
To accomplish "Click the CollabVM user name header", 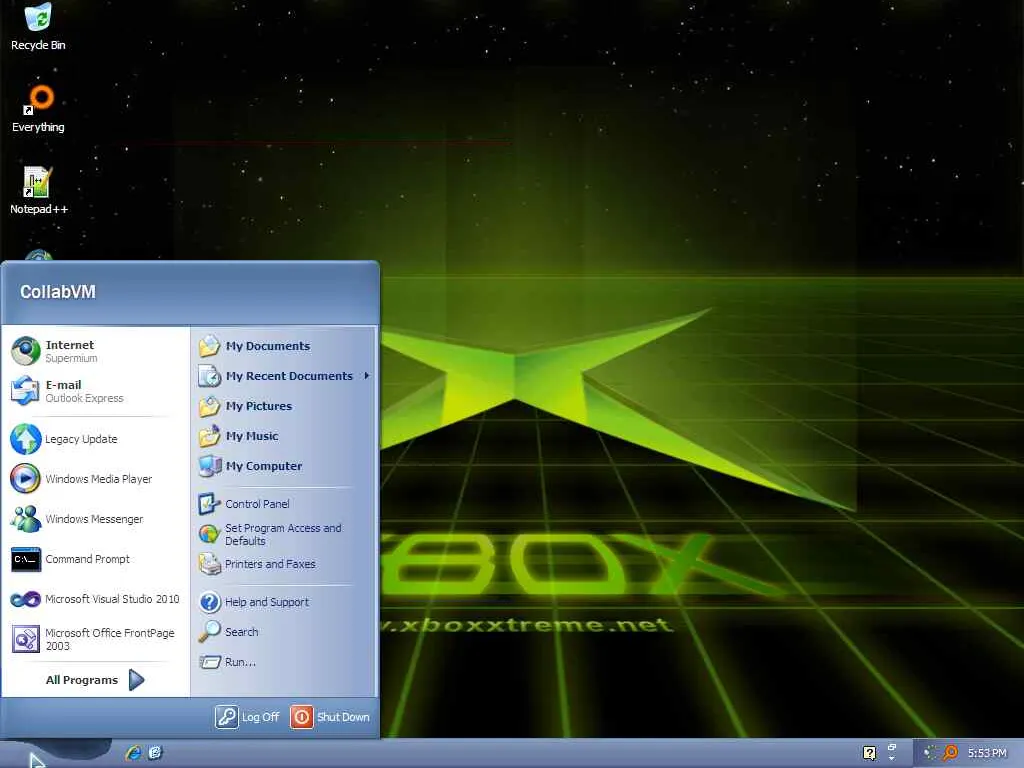I will point(58,292).
